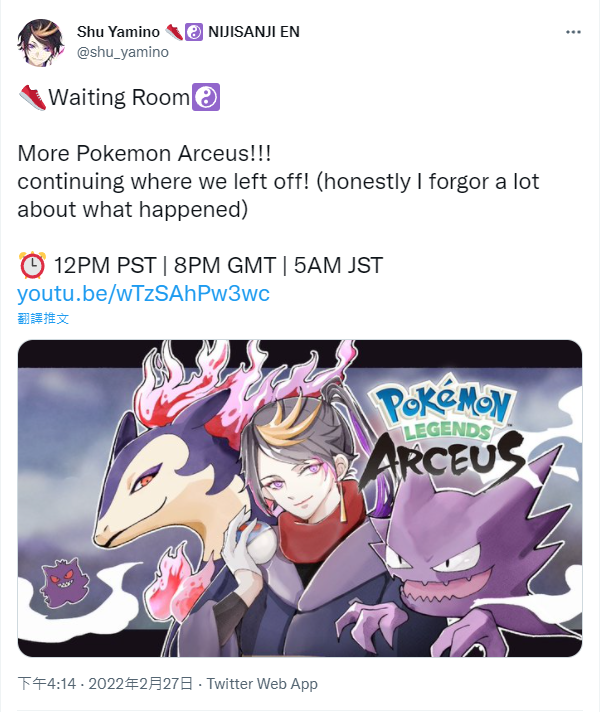601x712 pixels.
Task: Click the 下午4:14 timestamp link
Action: tap(47, 683)
